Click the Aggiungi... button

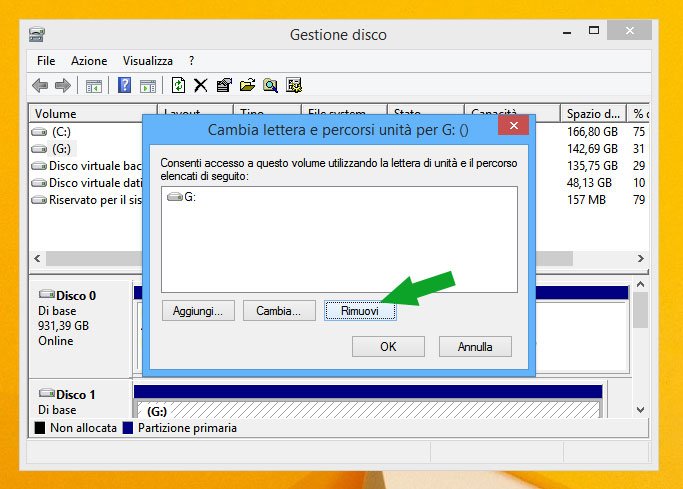coord(198,310)
